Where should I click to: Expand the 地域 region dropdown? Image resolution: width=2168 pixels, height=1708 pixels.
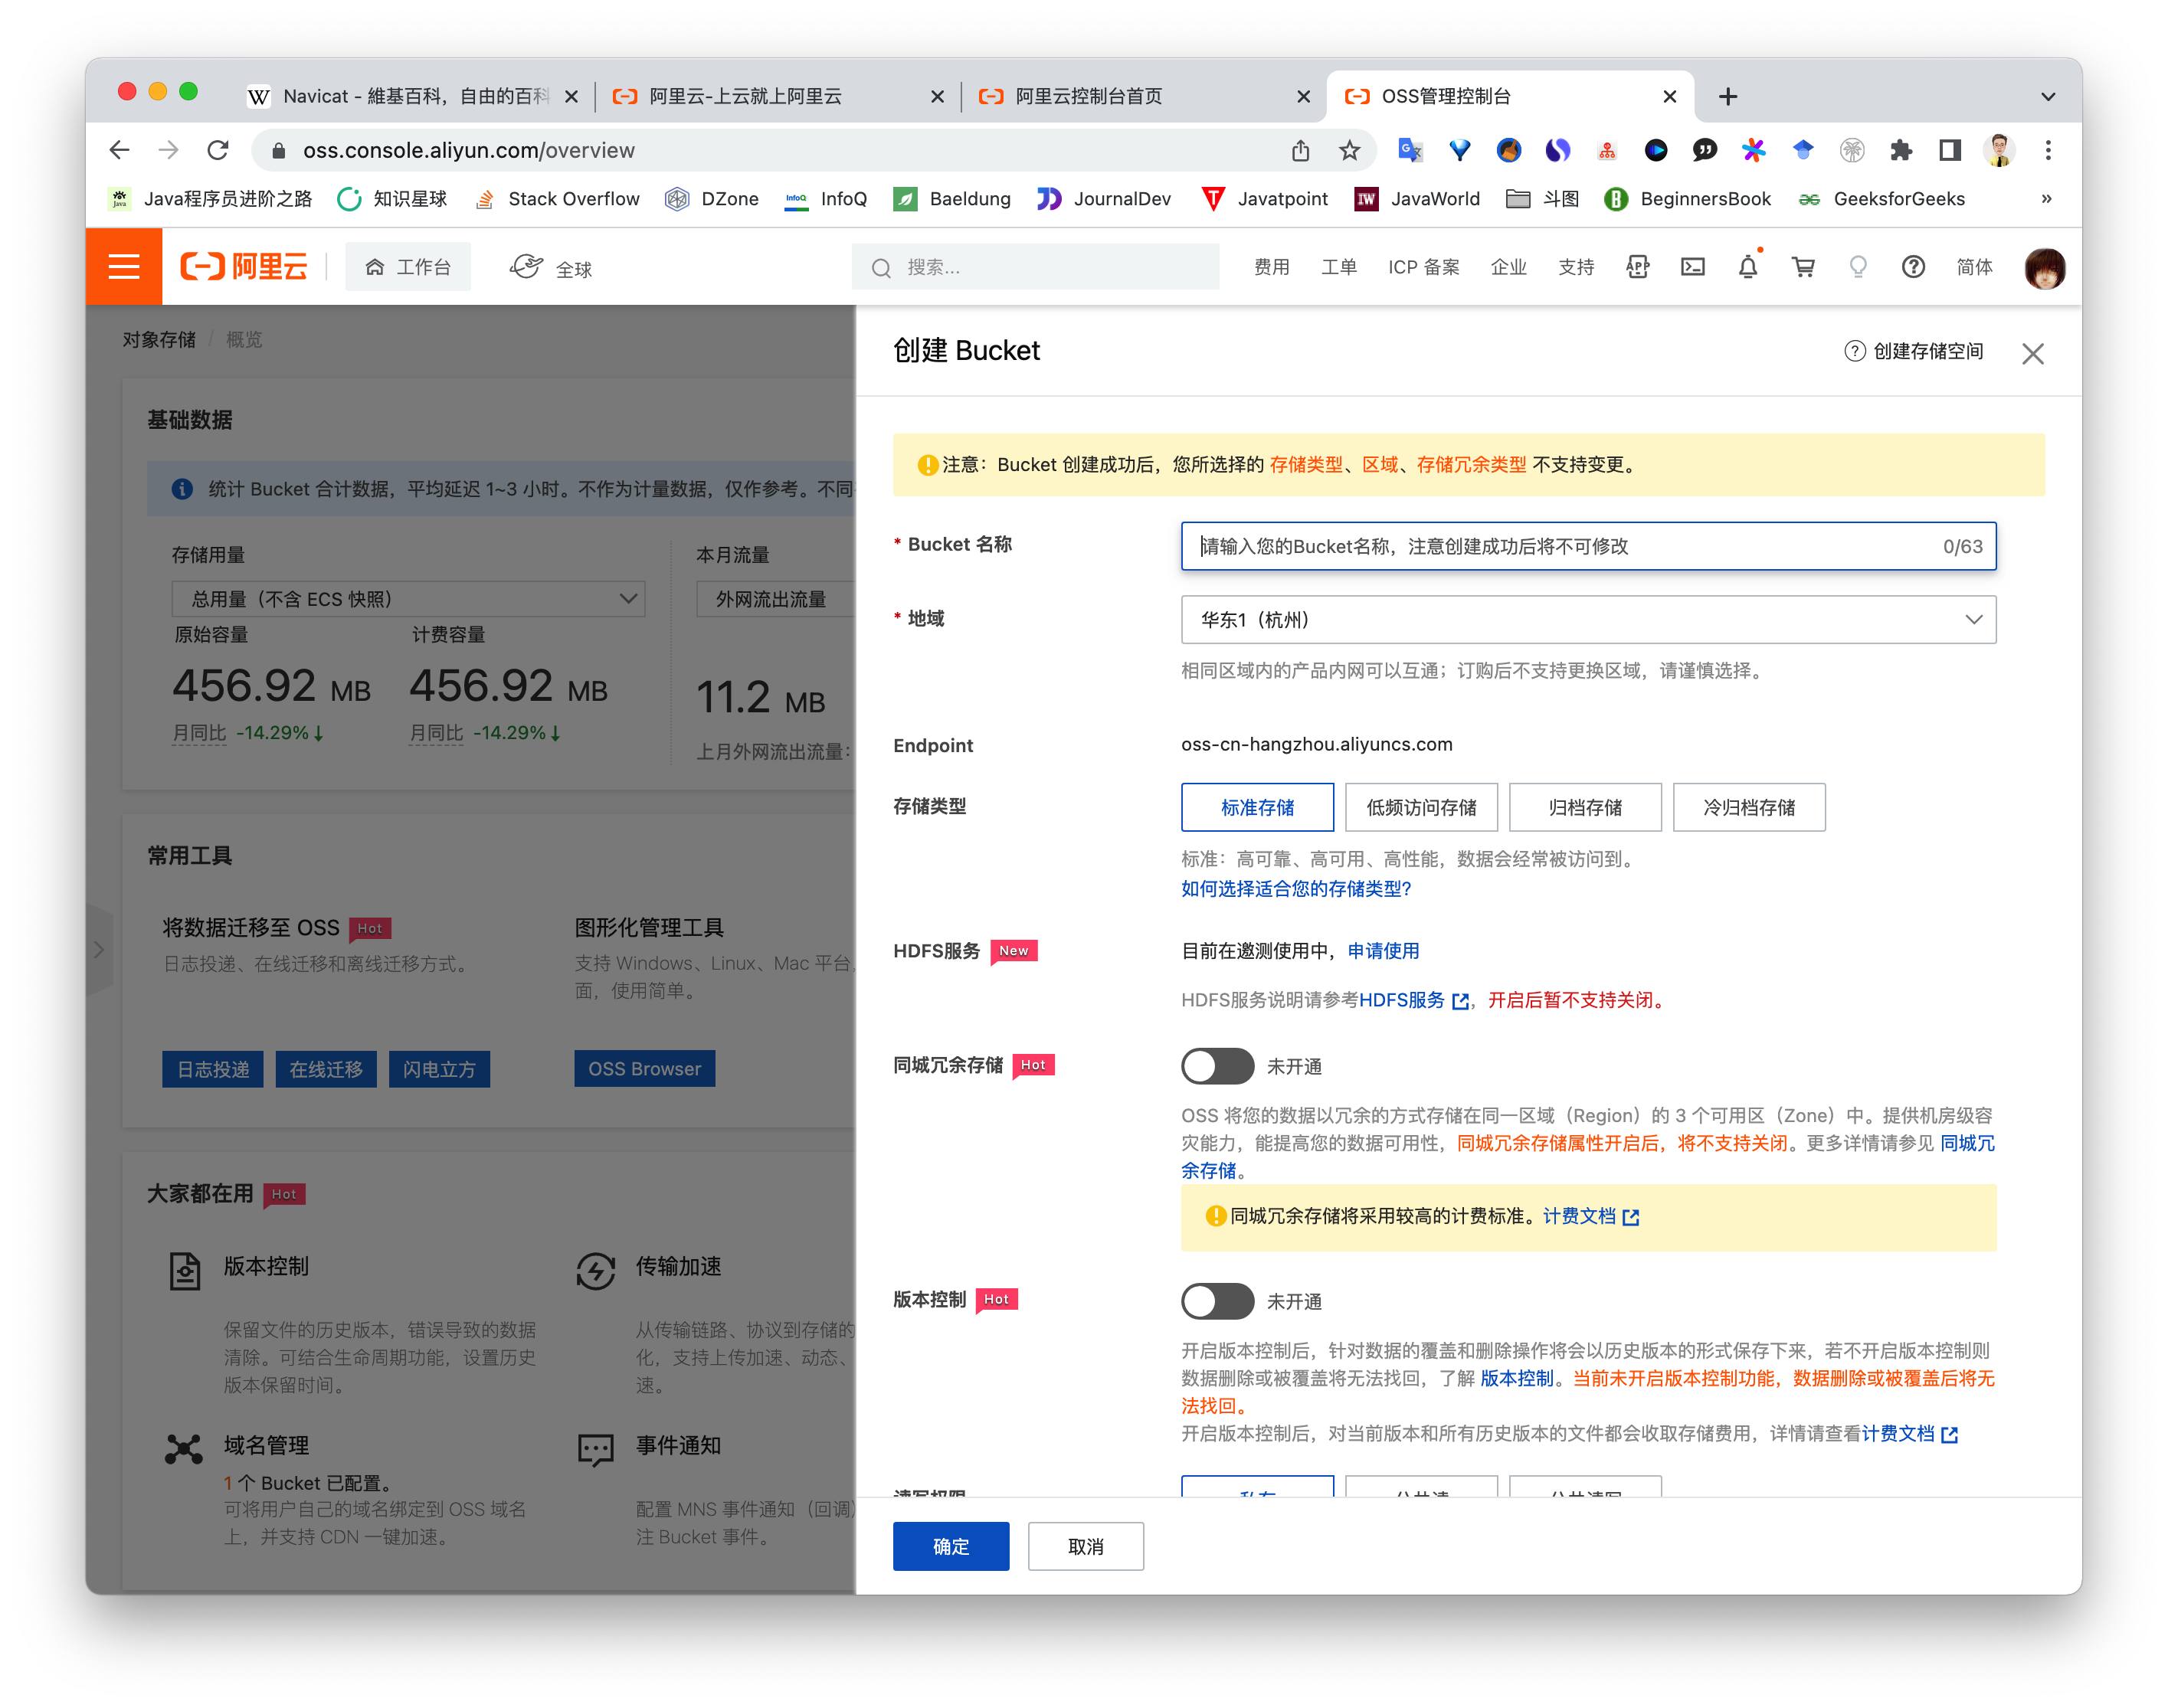1587,620
